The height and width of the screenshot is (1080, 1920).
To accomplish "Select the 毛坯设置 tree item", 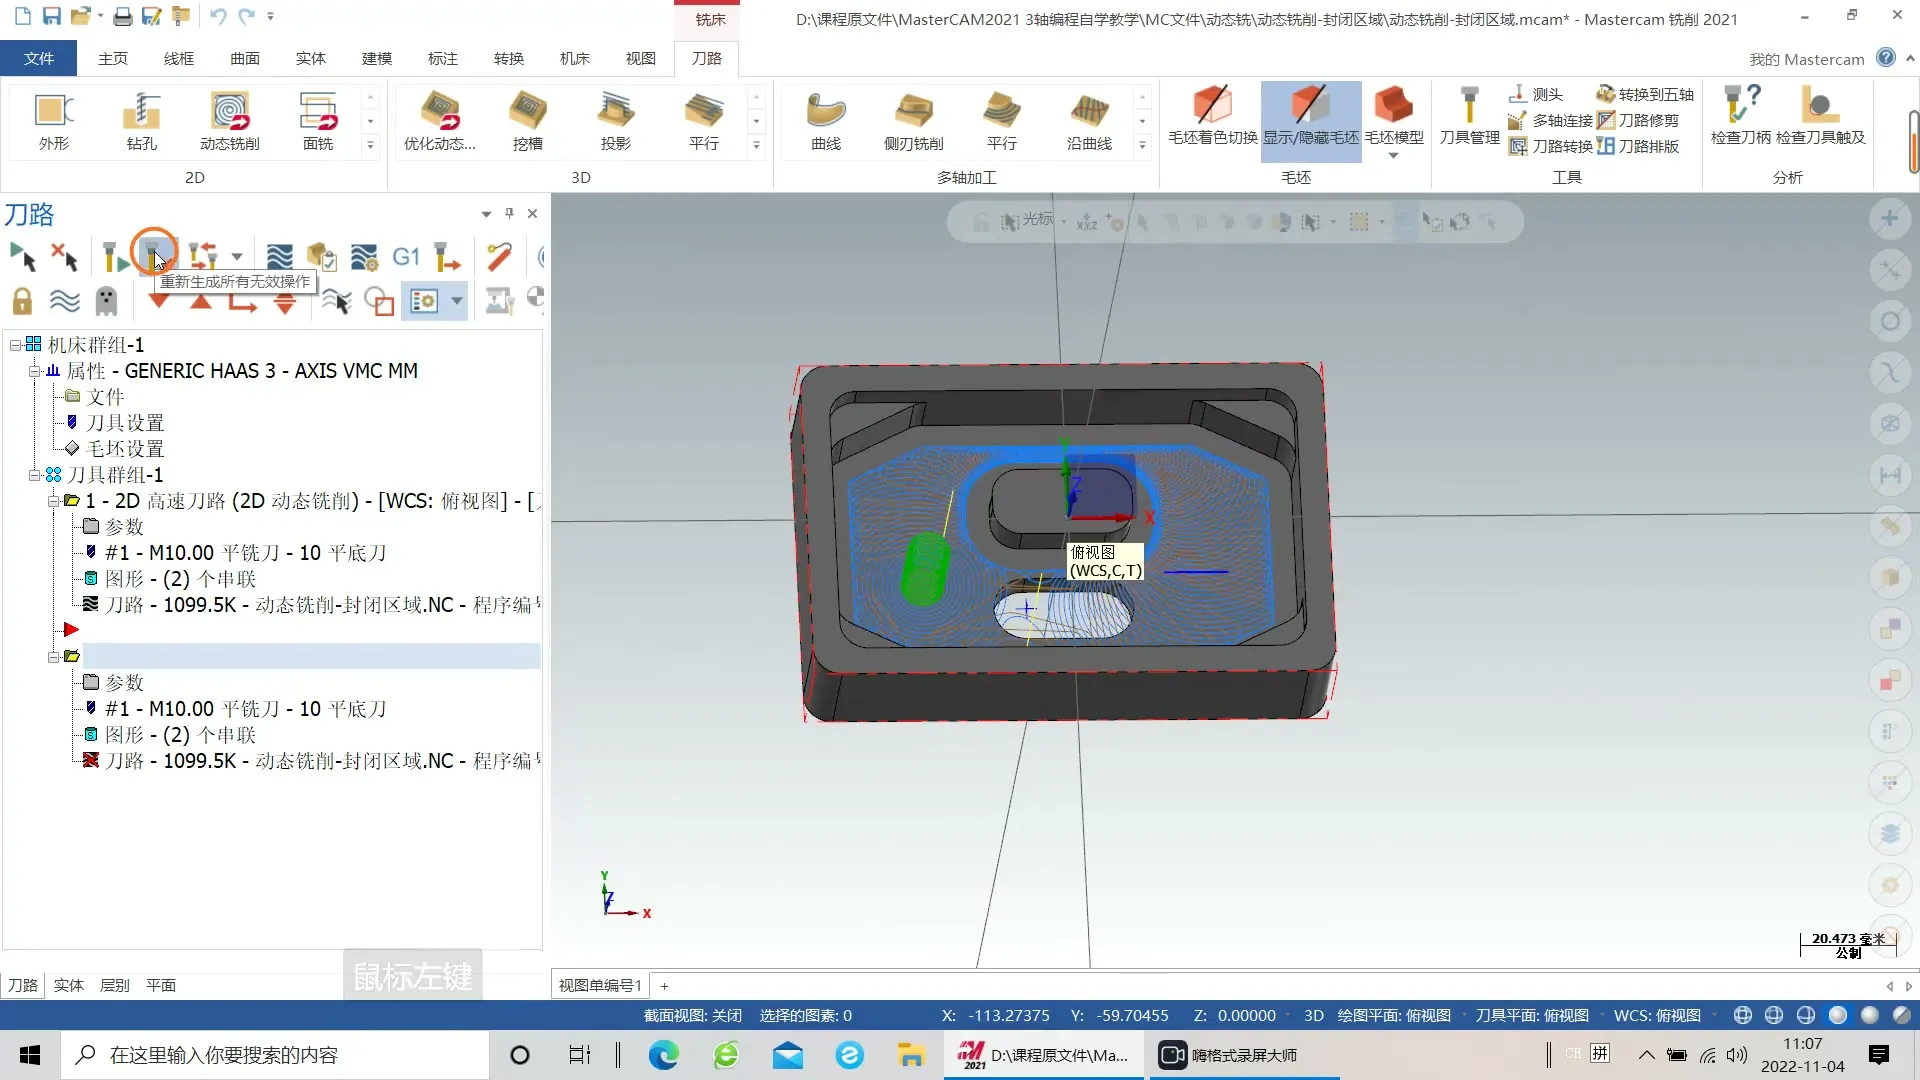I will click(x=125, y=449).
